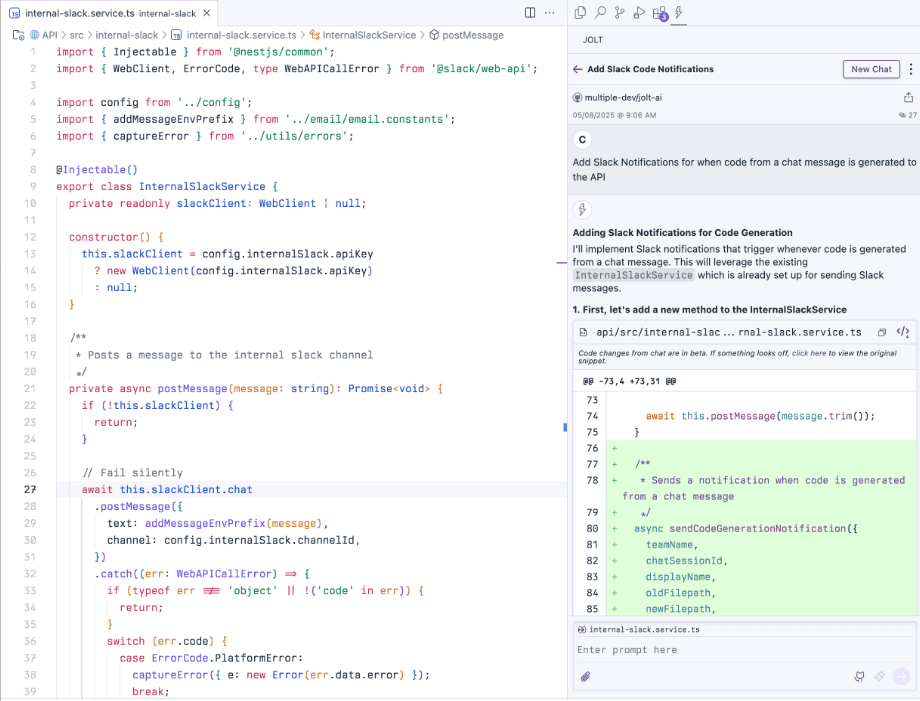Apply code changes with code icon
920x701 pixels.
pyautogui.click(x=902, y=333)
